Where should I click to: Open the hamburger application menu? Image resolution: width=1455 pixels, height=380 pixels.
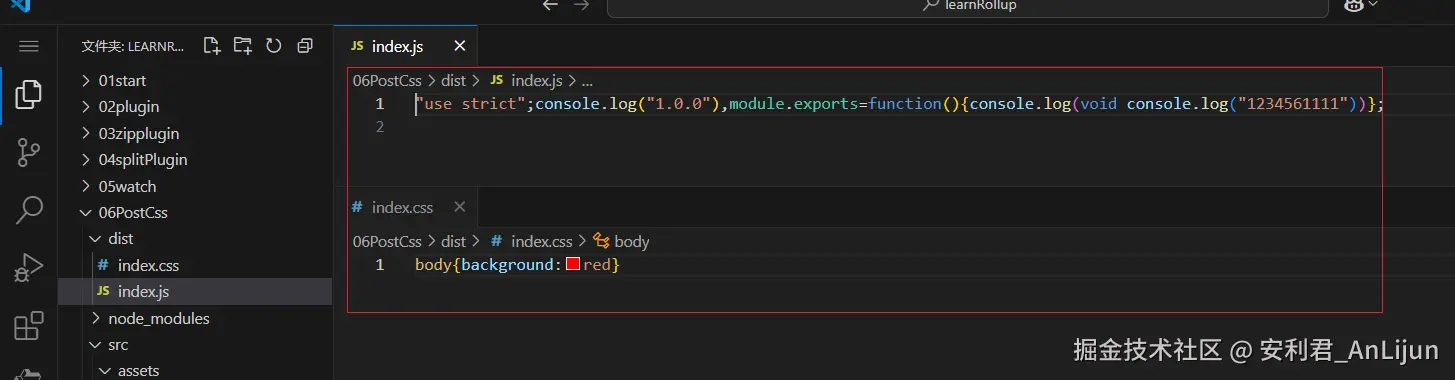tap(29, 46)
